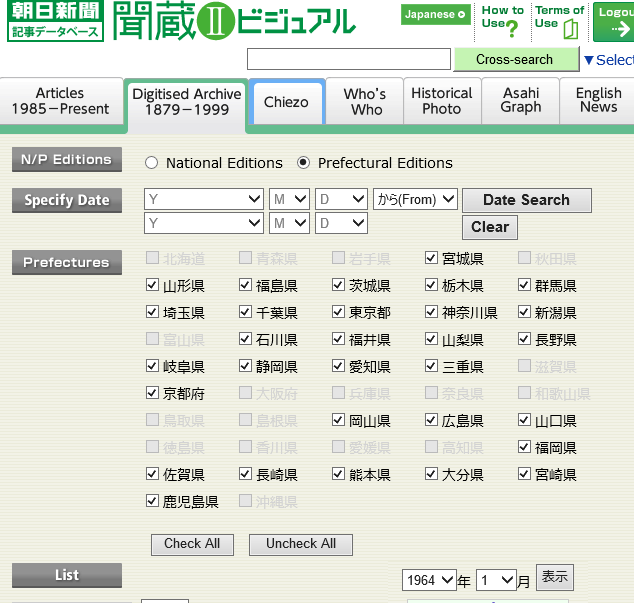Click the Asahi Shimbun database logo
634x603 pixels.
point(55,20)
